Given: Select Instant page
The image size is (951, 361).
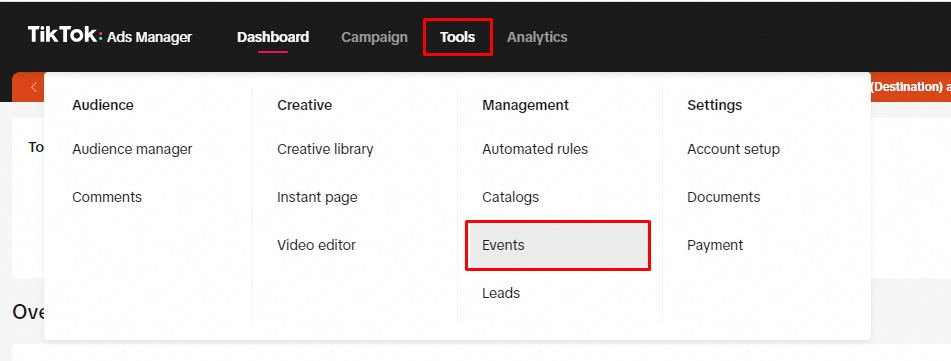Looking at the screenshot, I should pos(317,197).
